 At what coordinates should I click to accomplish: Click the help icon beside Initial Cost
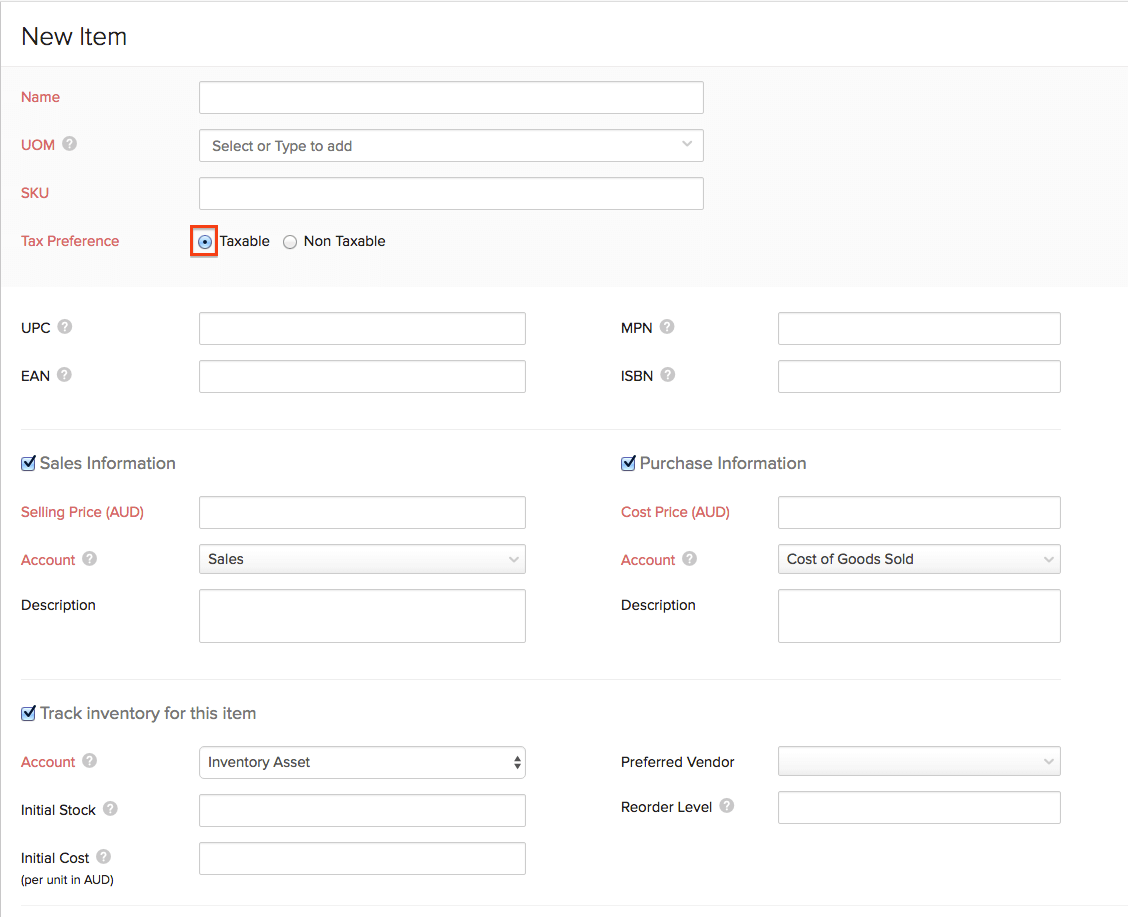[104, 857]
